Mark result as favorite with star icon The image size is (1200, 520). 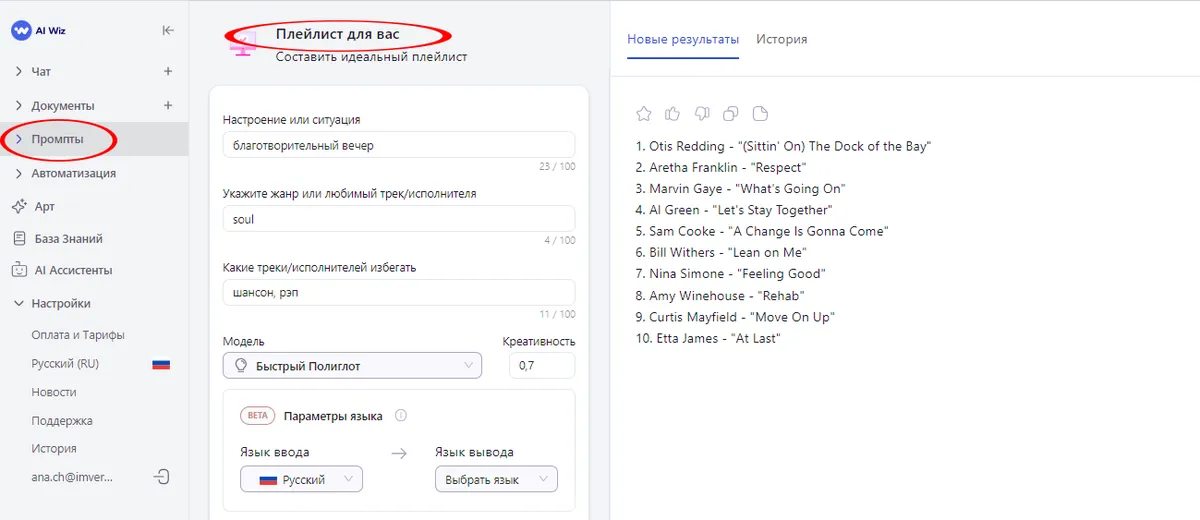(x=644, y=113)
